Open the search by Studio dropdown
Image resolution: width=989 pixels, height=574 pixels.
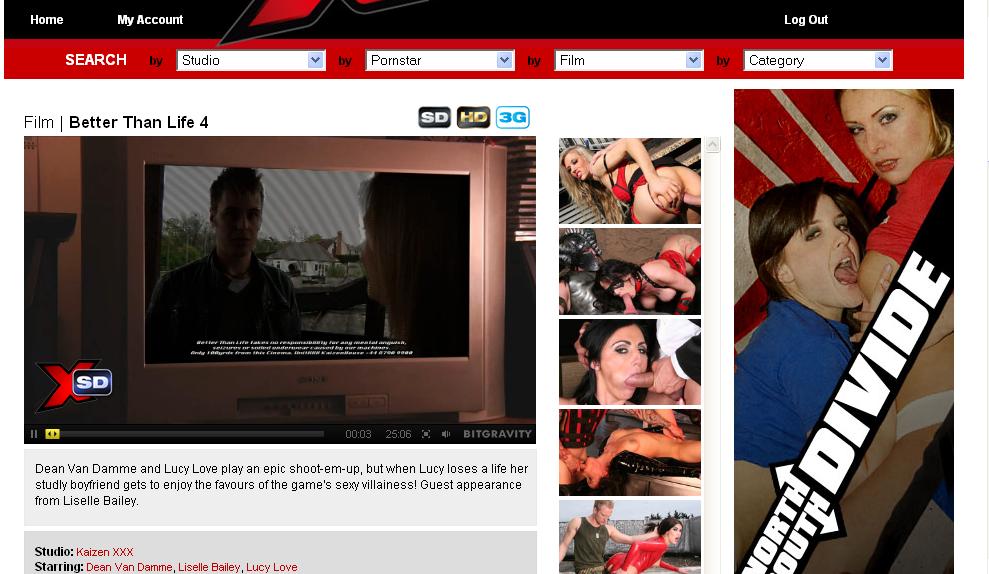click(x=251, y=61)
